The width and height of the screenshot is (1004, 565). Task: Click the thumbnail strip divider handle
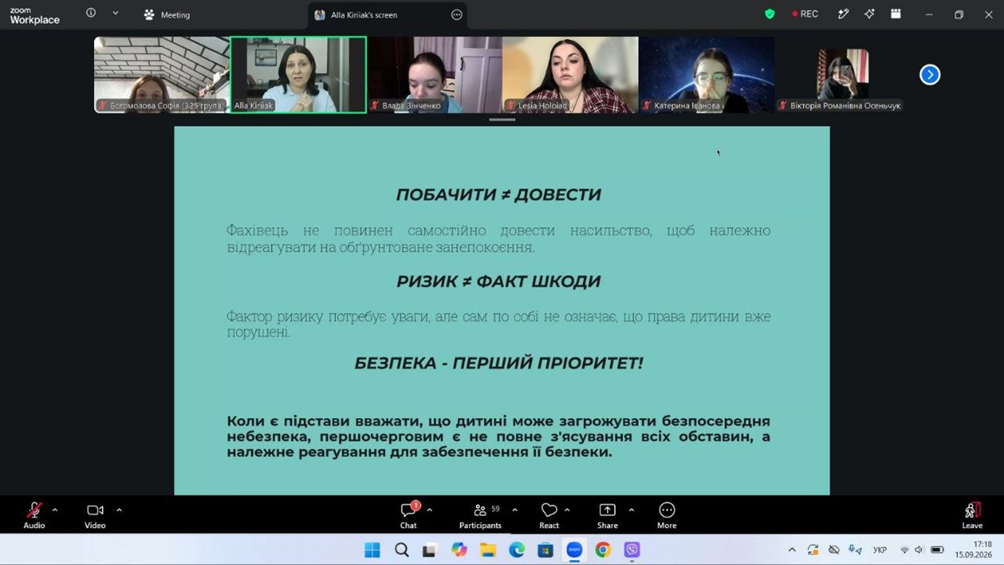[502, 120]
